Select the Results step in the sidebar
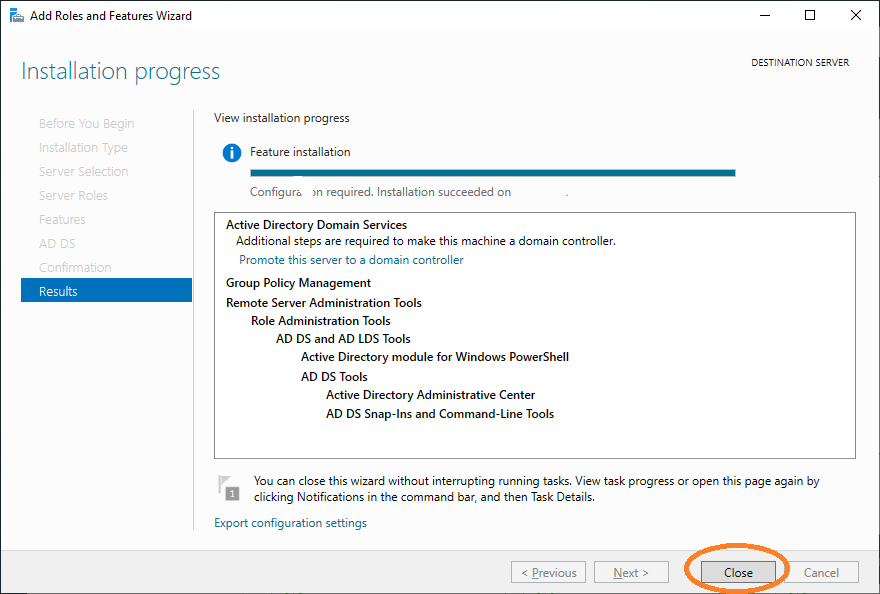Screen dimensions: 880x594 pyautogui.click(x=60, y=289)
